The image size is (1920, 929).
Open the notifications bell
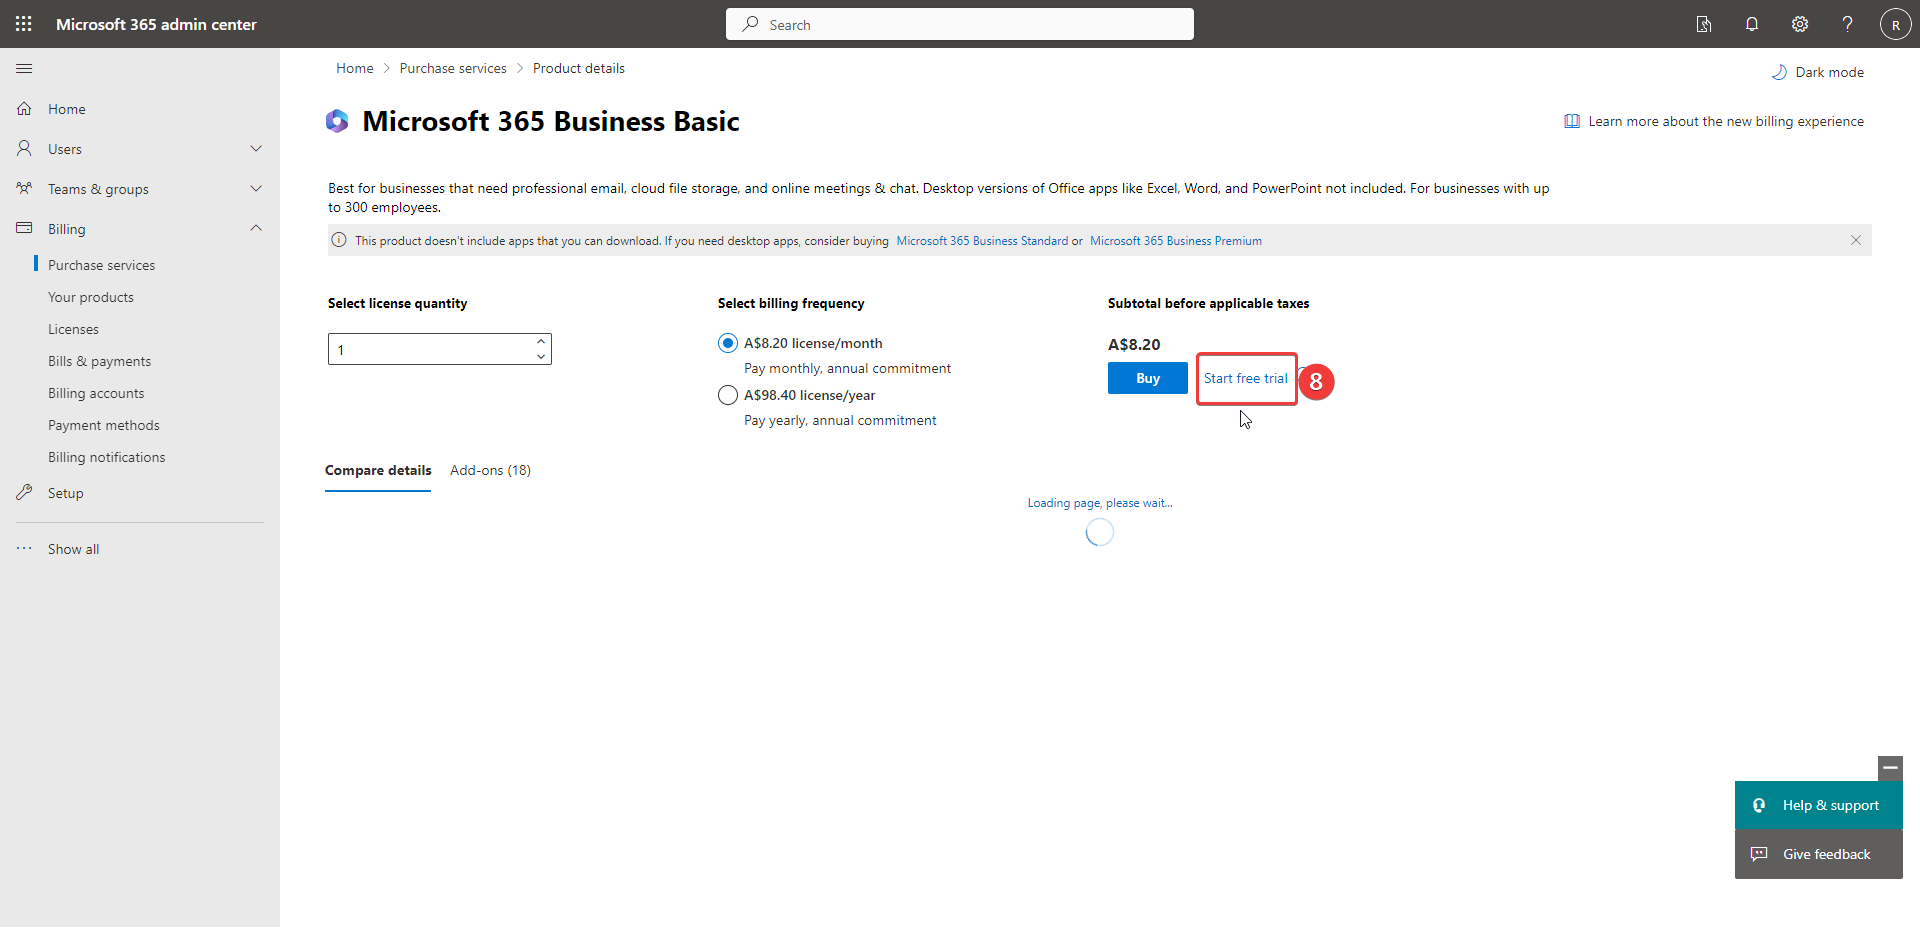[x=1751, y=23]
